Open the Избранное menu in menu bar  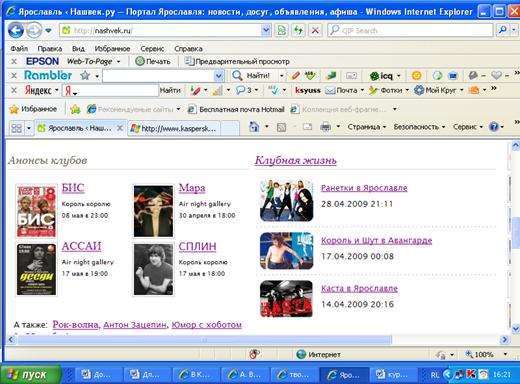[x=112, y=49]
